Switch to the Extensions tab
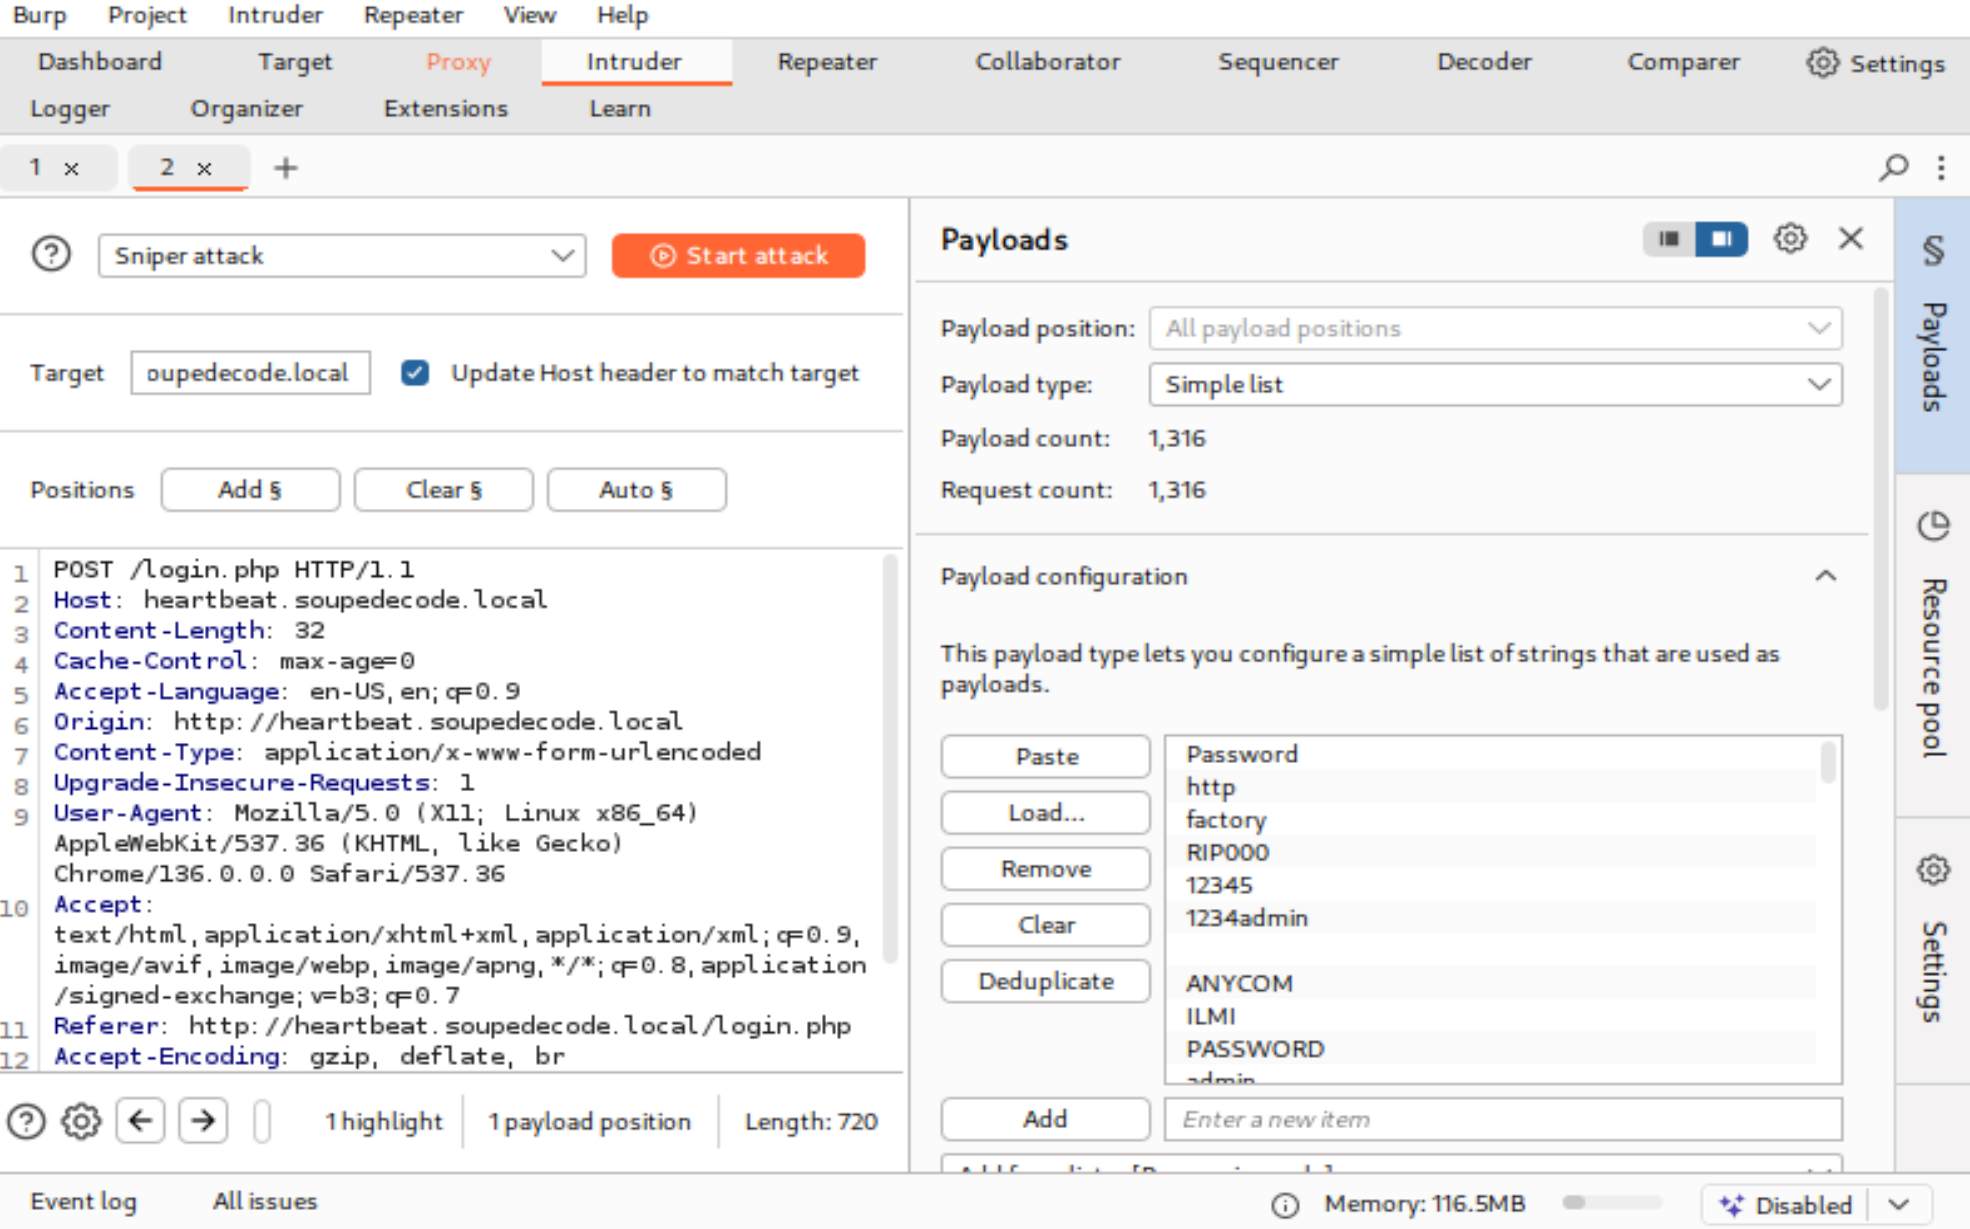The image size is (1970, 1229). pos(446,108)
